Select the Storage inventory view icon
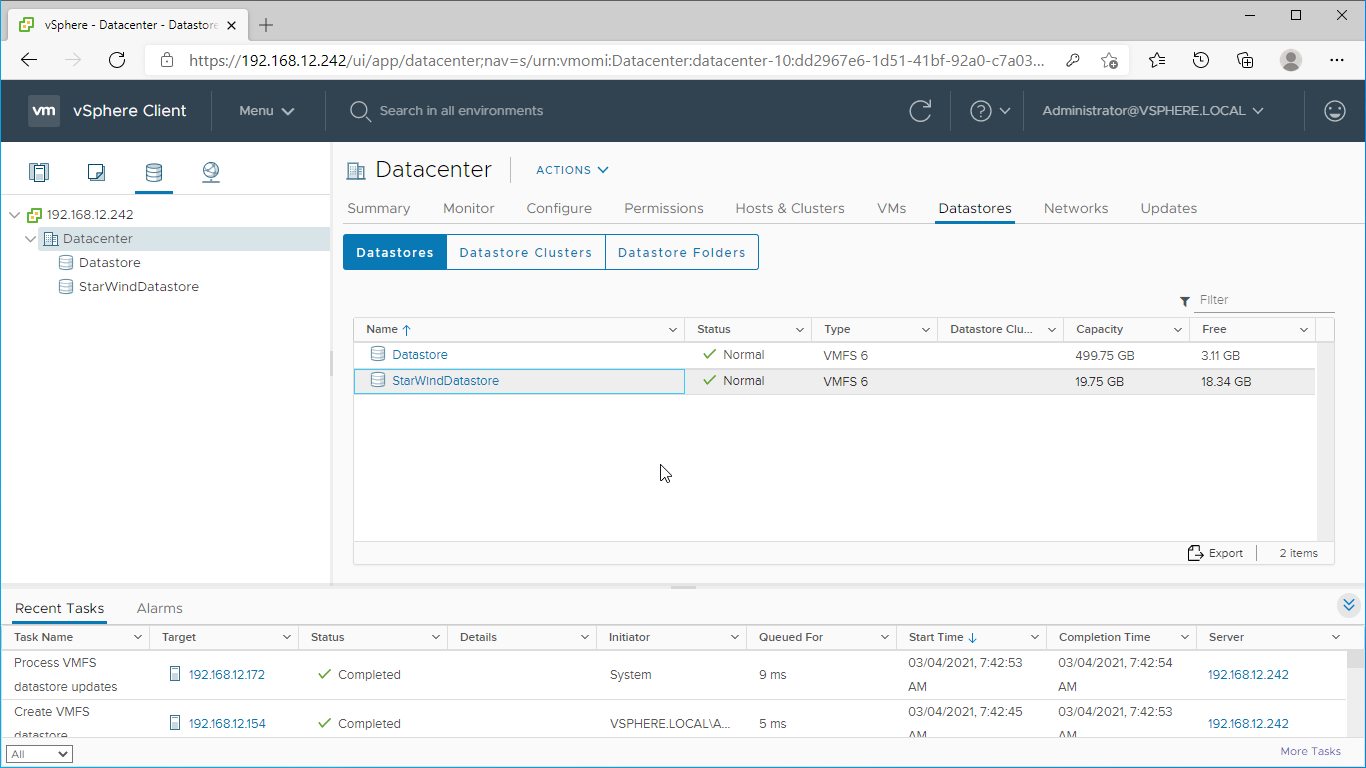1366x768 pixels. pos(154,172)
